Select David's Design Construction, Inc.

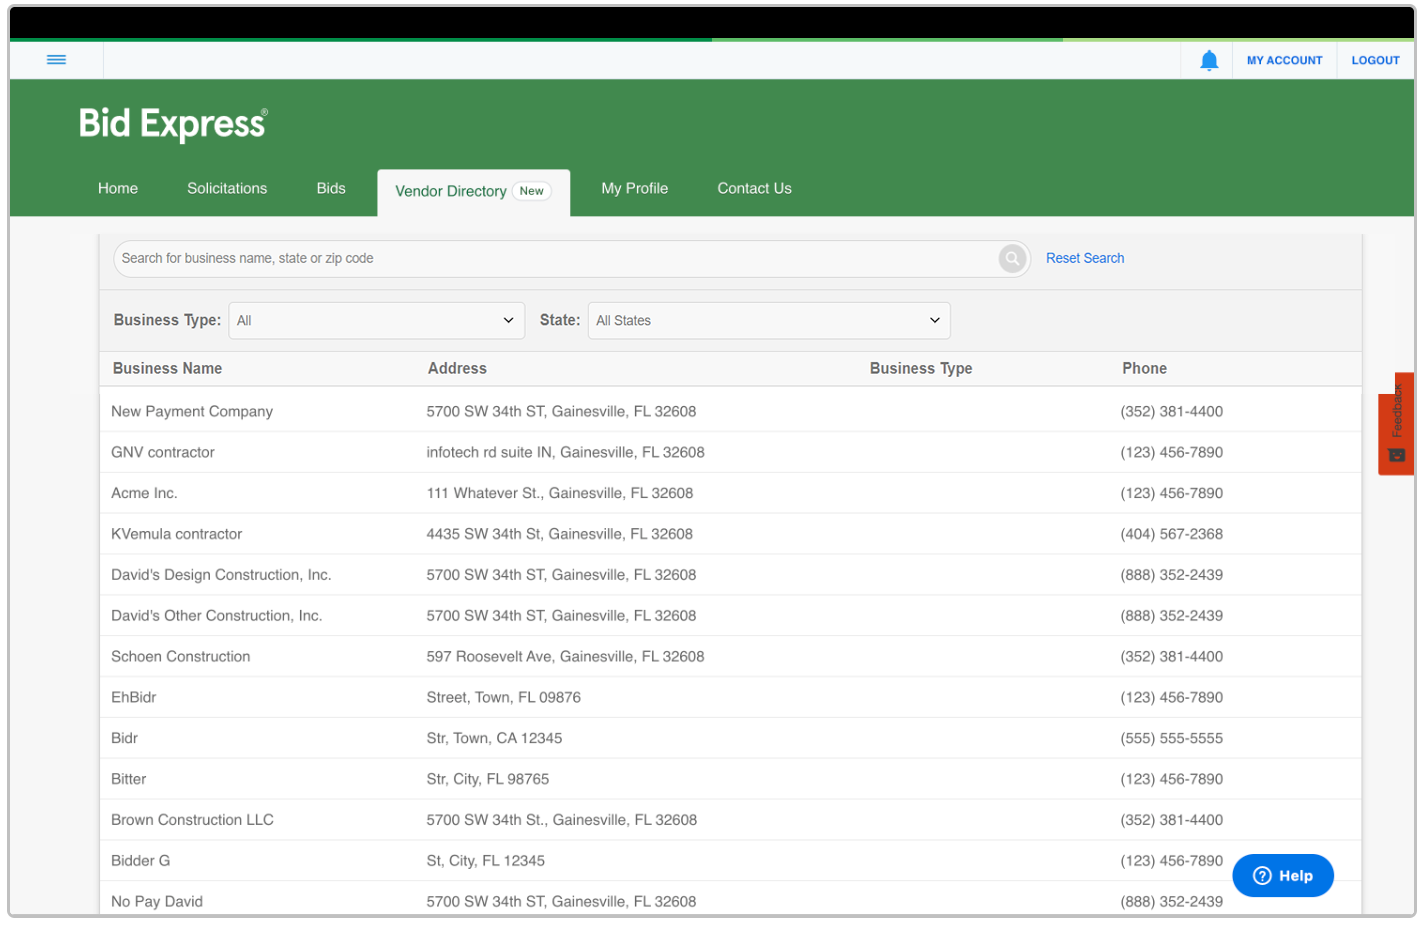221,575
